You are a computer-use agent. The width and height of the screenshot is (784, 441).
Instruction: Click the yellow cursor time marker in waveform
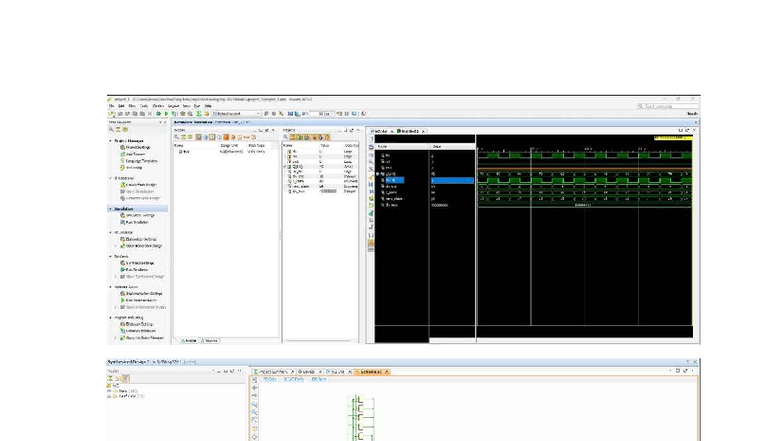point(673,138)
